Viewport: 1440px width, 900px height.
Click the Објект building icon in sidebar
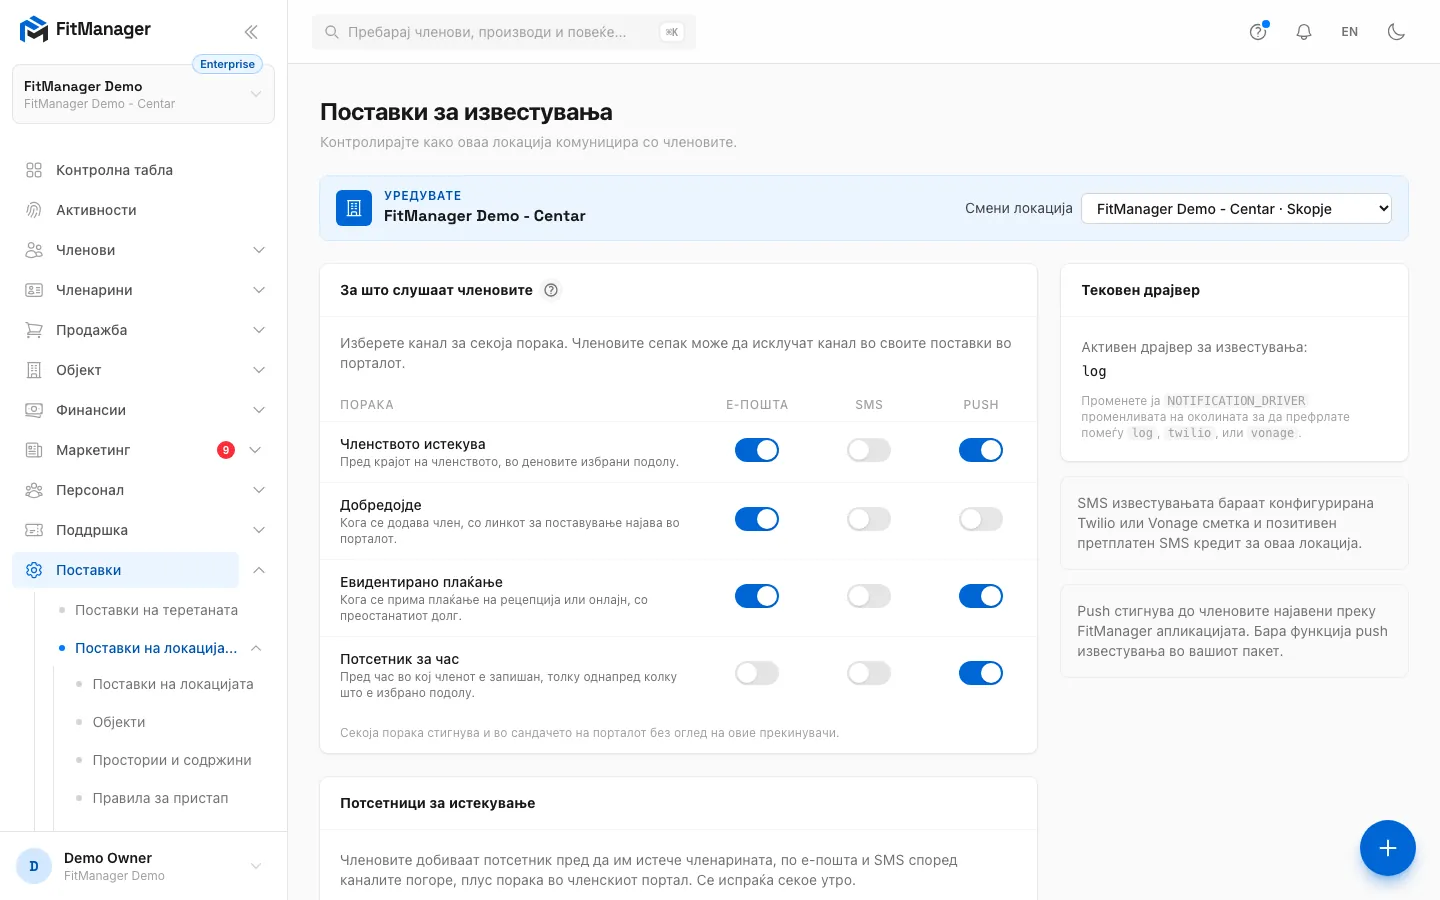click(34, 370)
